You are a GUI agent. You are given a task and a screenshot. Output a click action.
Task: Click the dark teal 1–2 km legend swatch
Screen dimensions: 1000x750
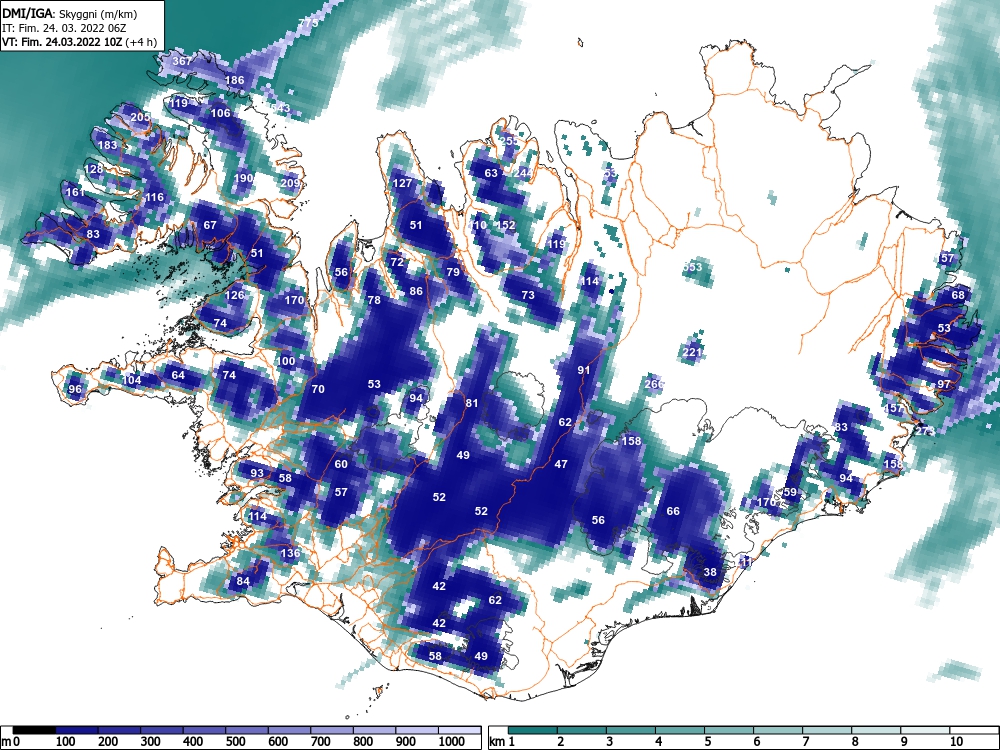tap(533, 730)
